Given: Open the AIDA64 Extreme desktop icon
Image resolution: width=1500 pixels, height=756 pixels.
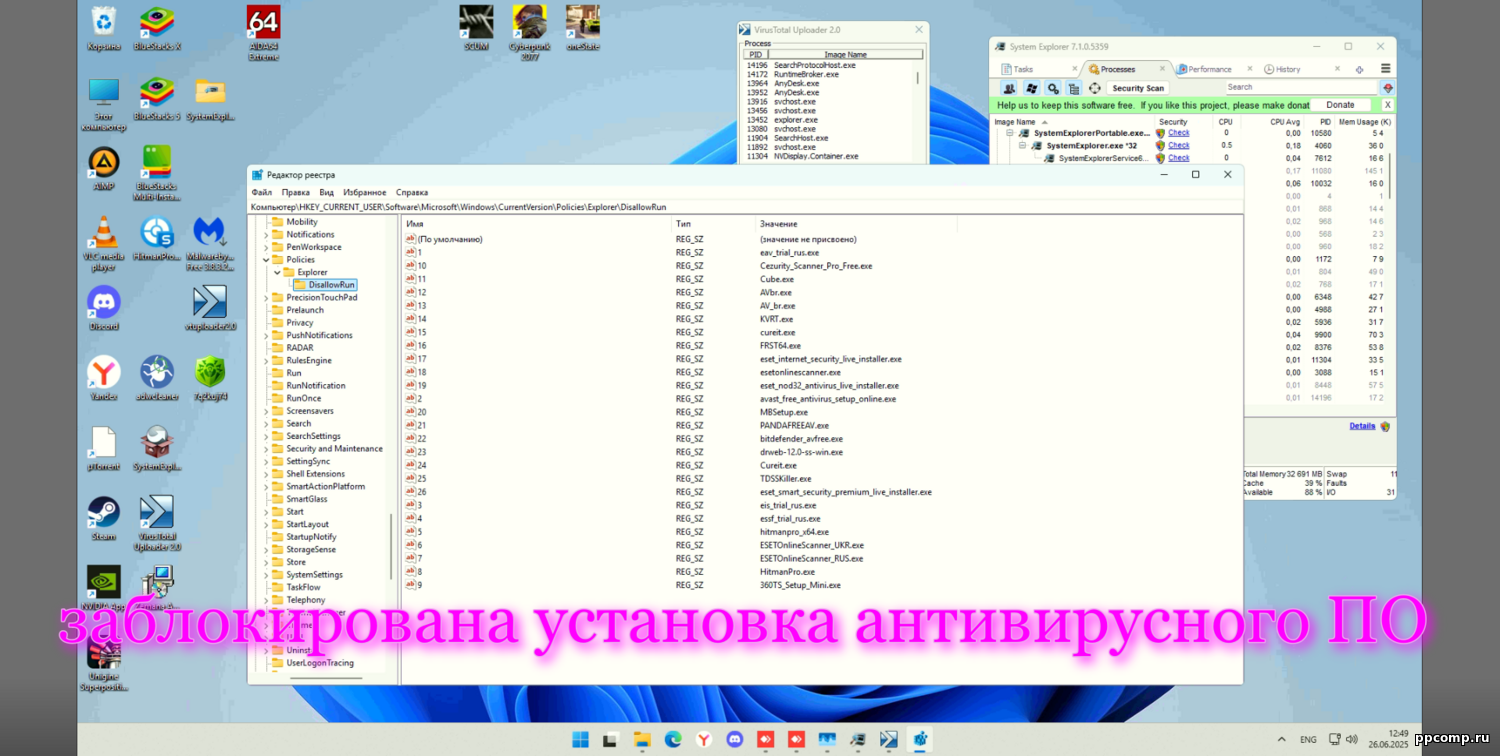Looking at the screenshot, I should pos(263,31).
